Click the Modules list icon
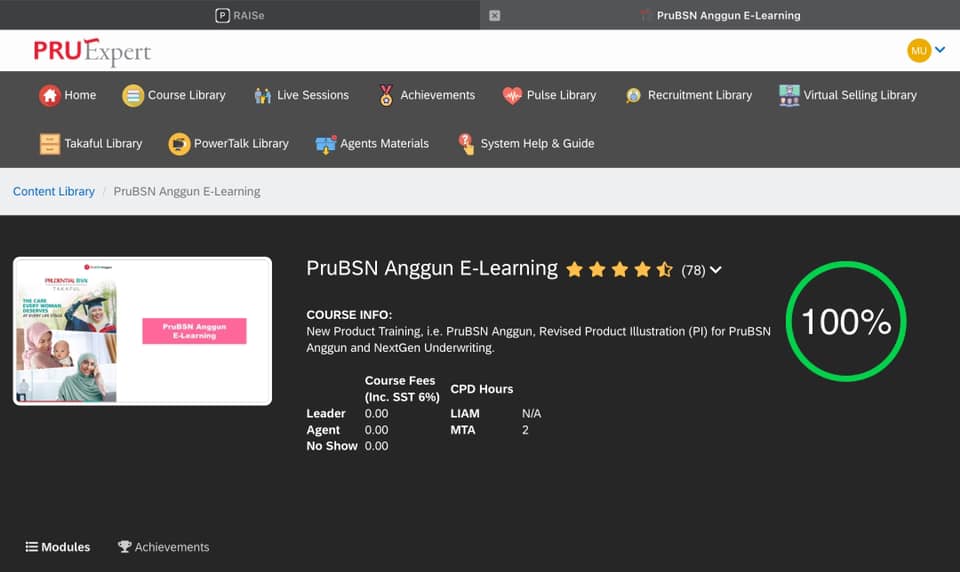This screenshot has height=572, width=960. coord(31,547)
